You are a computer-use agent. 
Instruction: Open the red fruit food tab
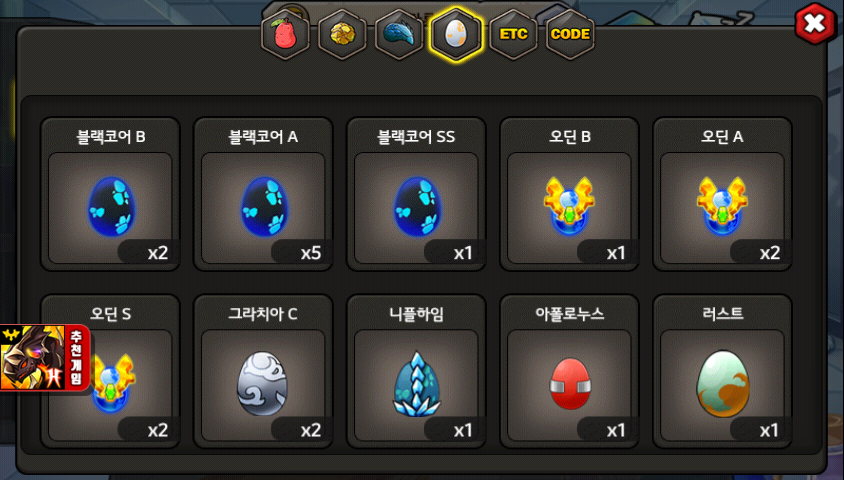coord(285,34)
